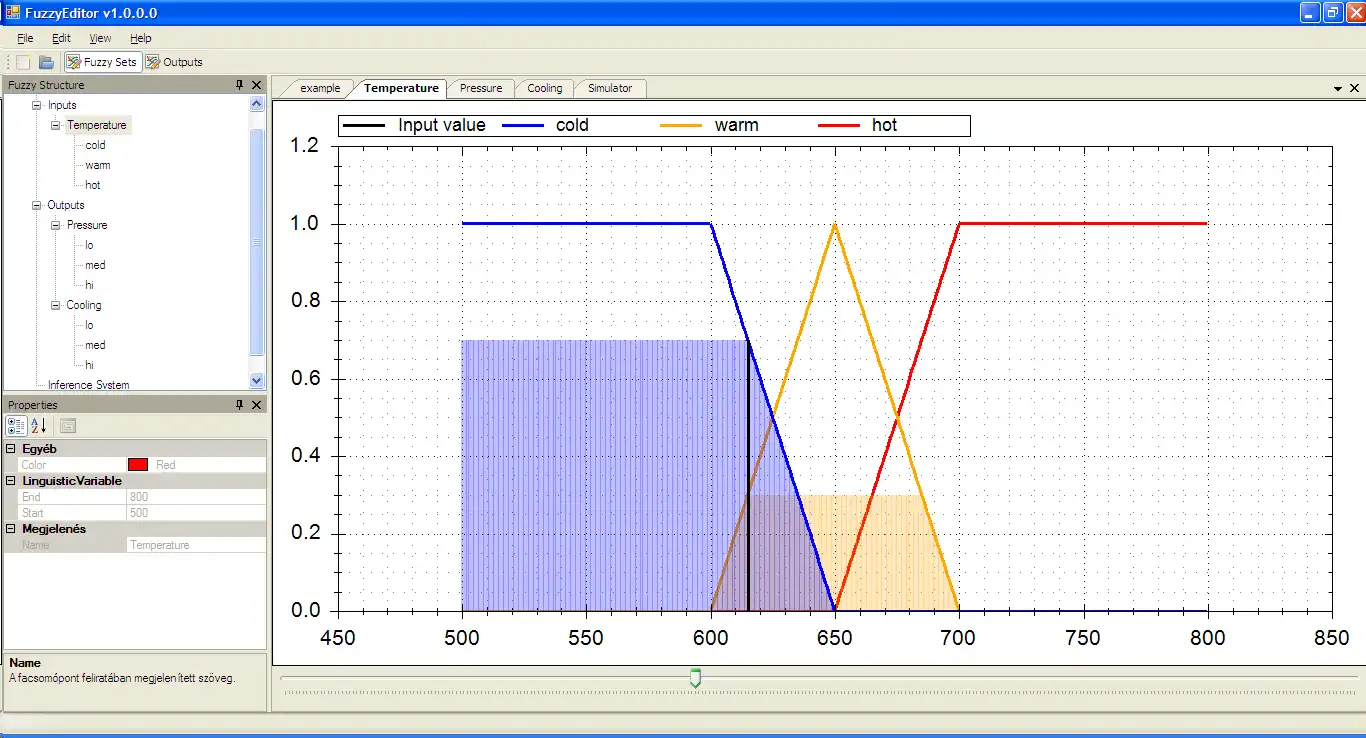This screenshot has width=1366, height=738.
Task: Sort properties alphabetically
Action: [x=39, y=426]
